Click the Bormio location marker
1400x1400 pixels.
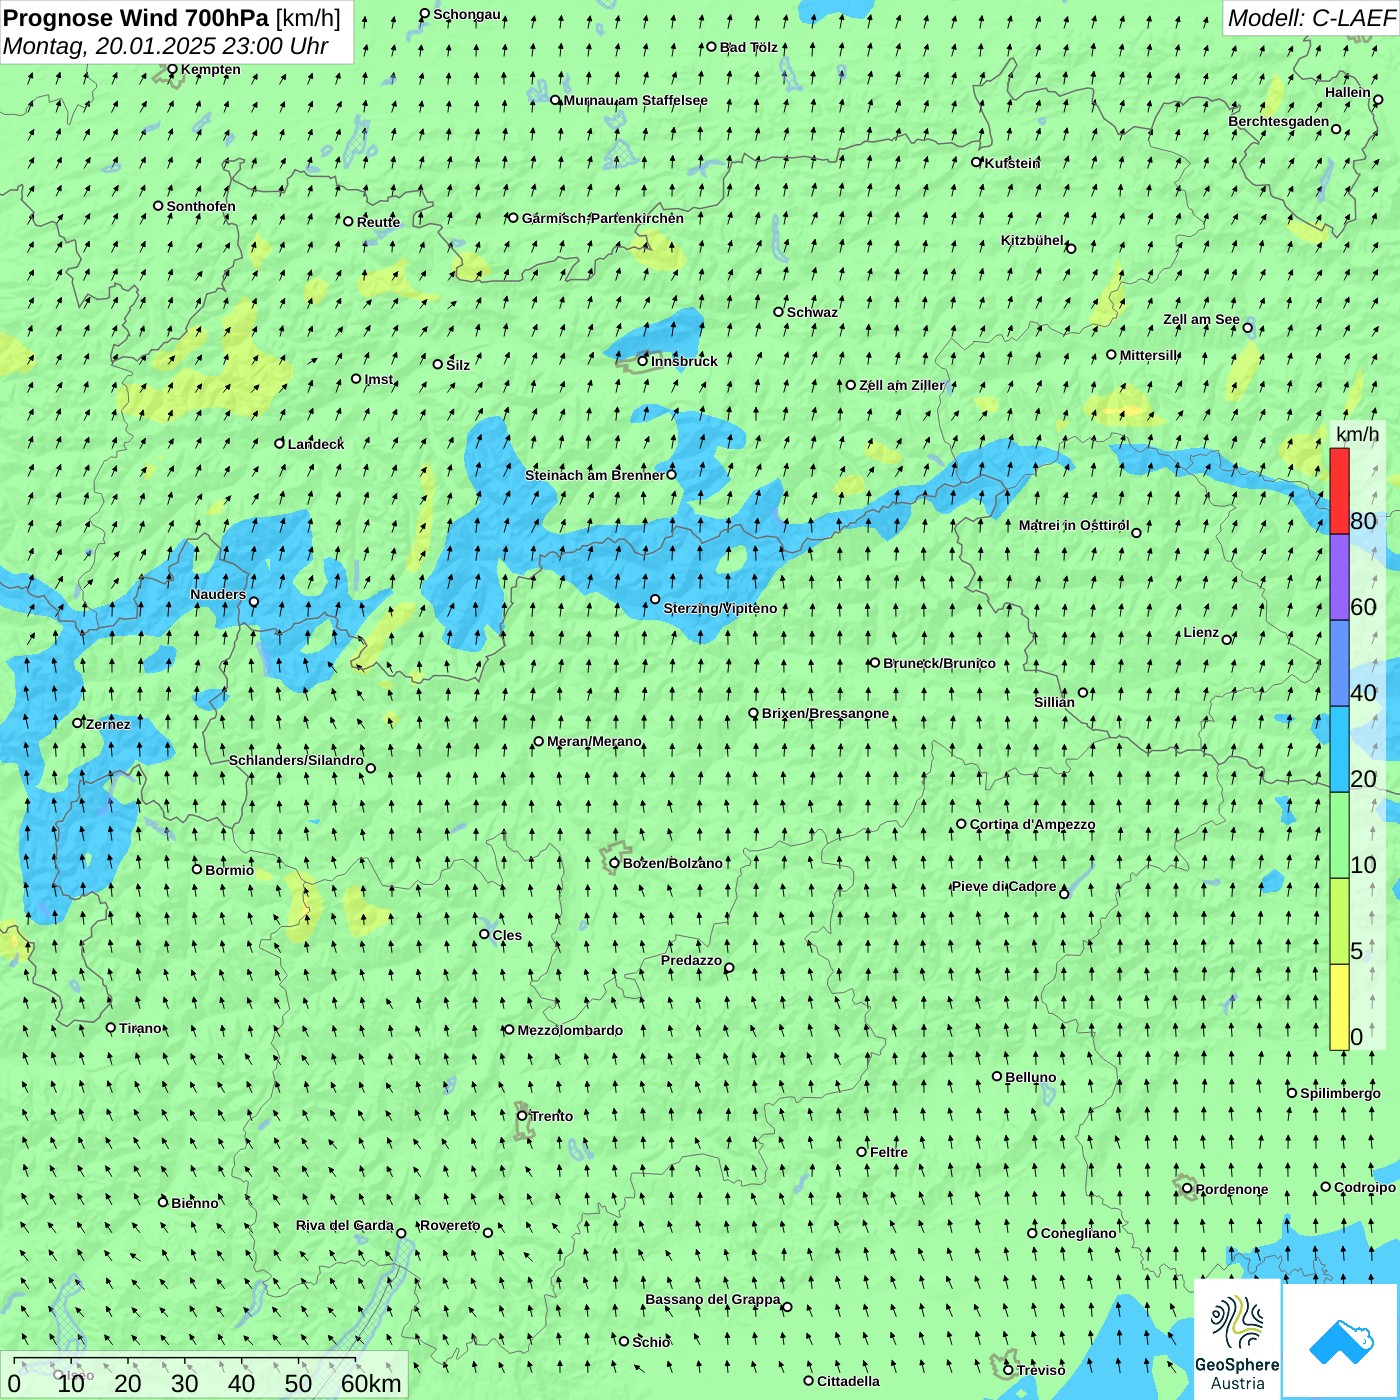point(197,869)
